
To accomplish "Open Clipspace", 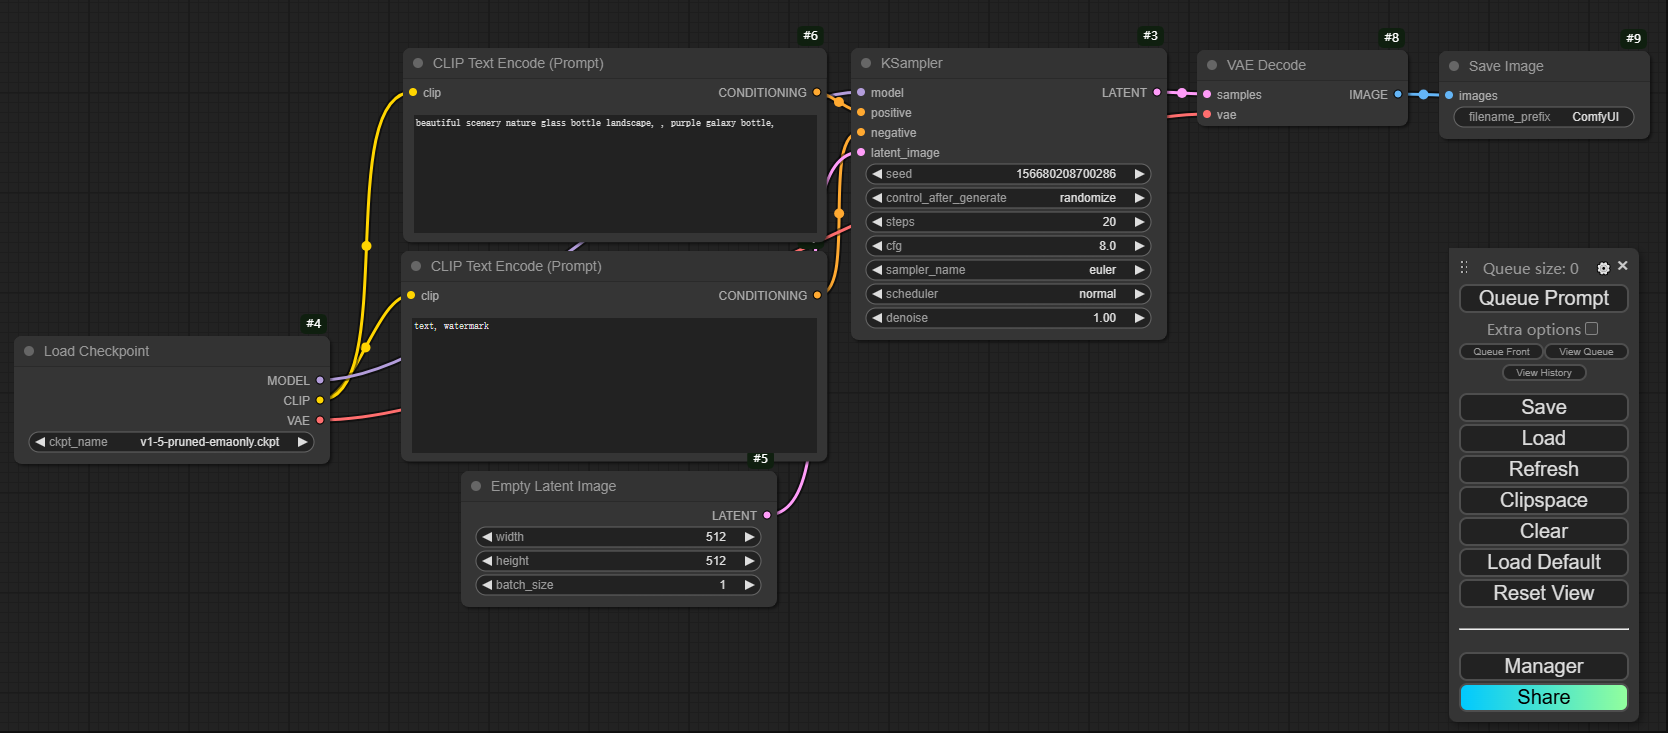I will (1544, 500).
